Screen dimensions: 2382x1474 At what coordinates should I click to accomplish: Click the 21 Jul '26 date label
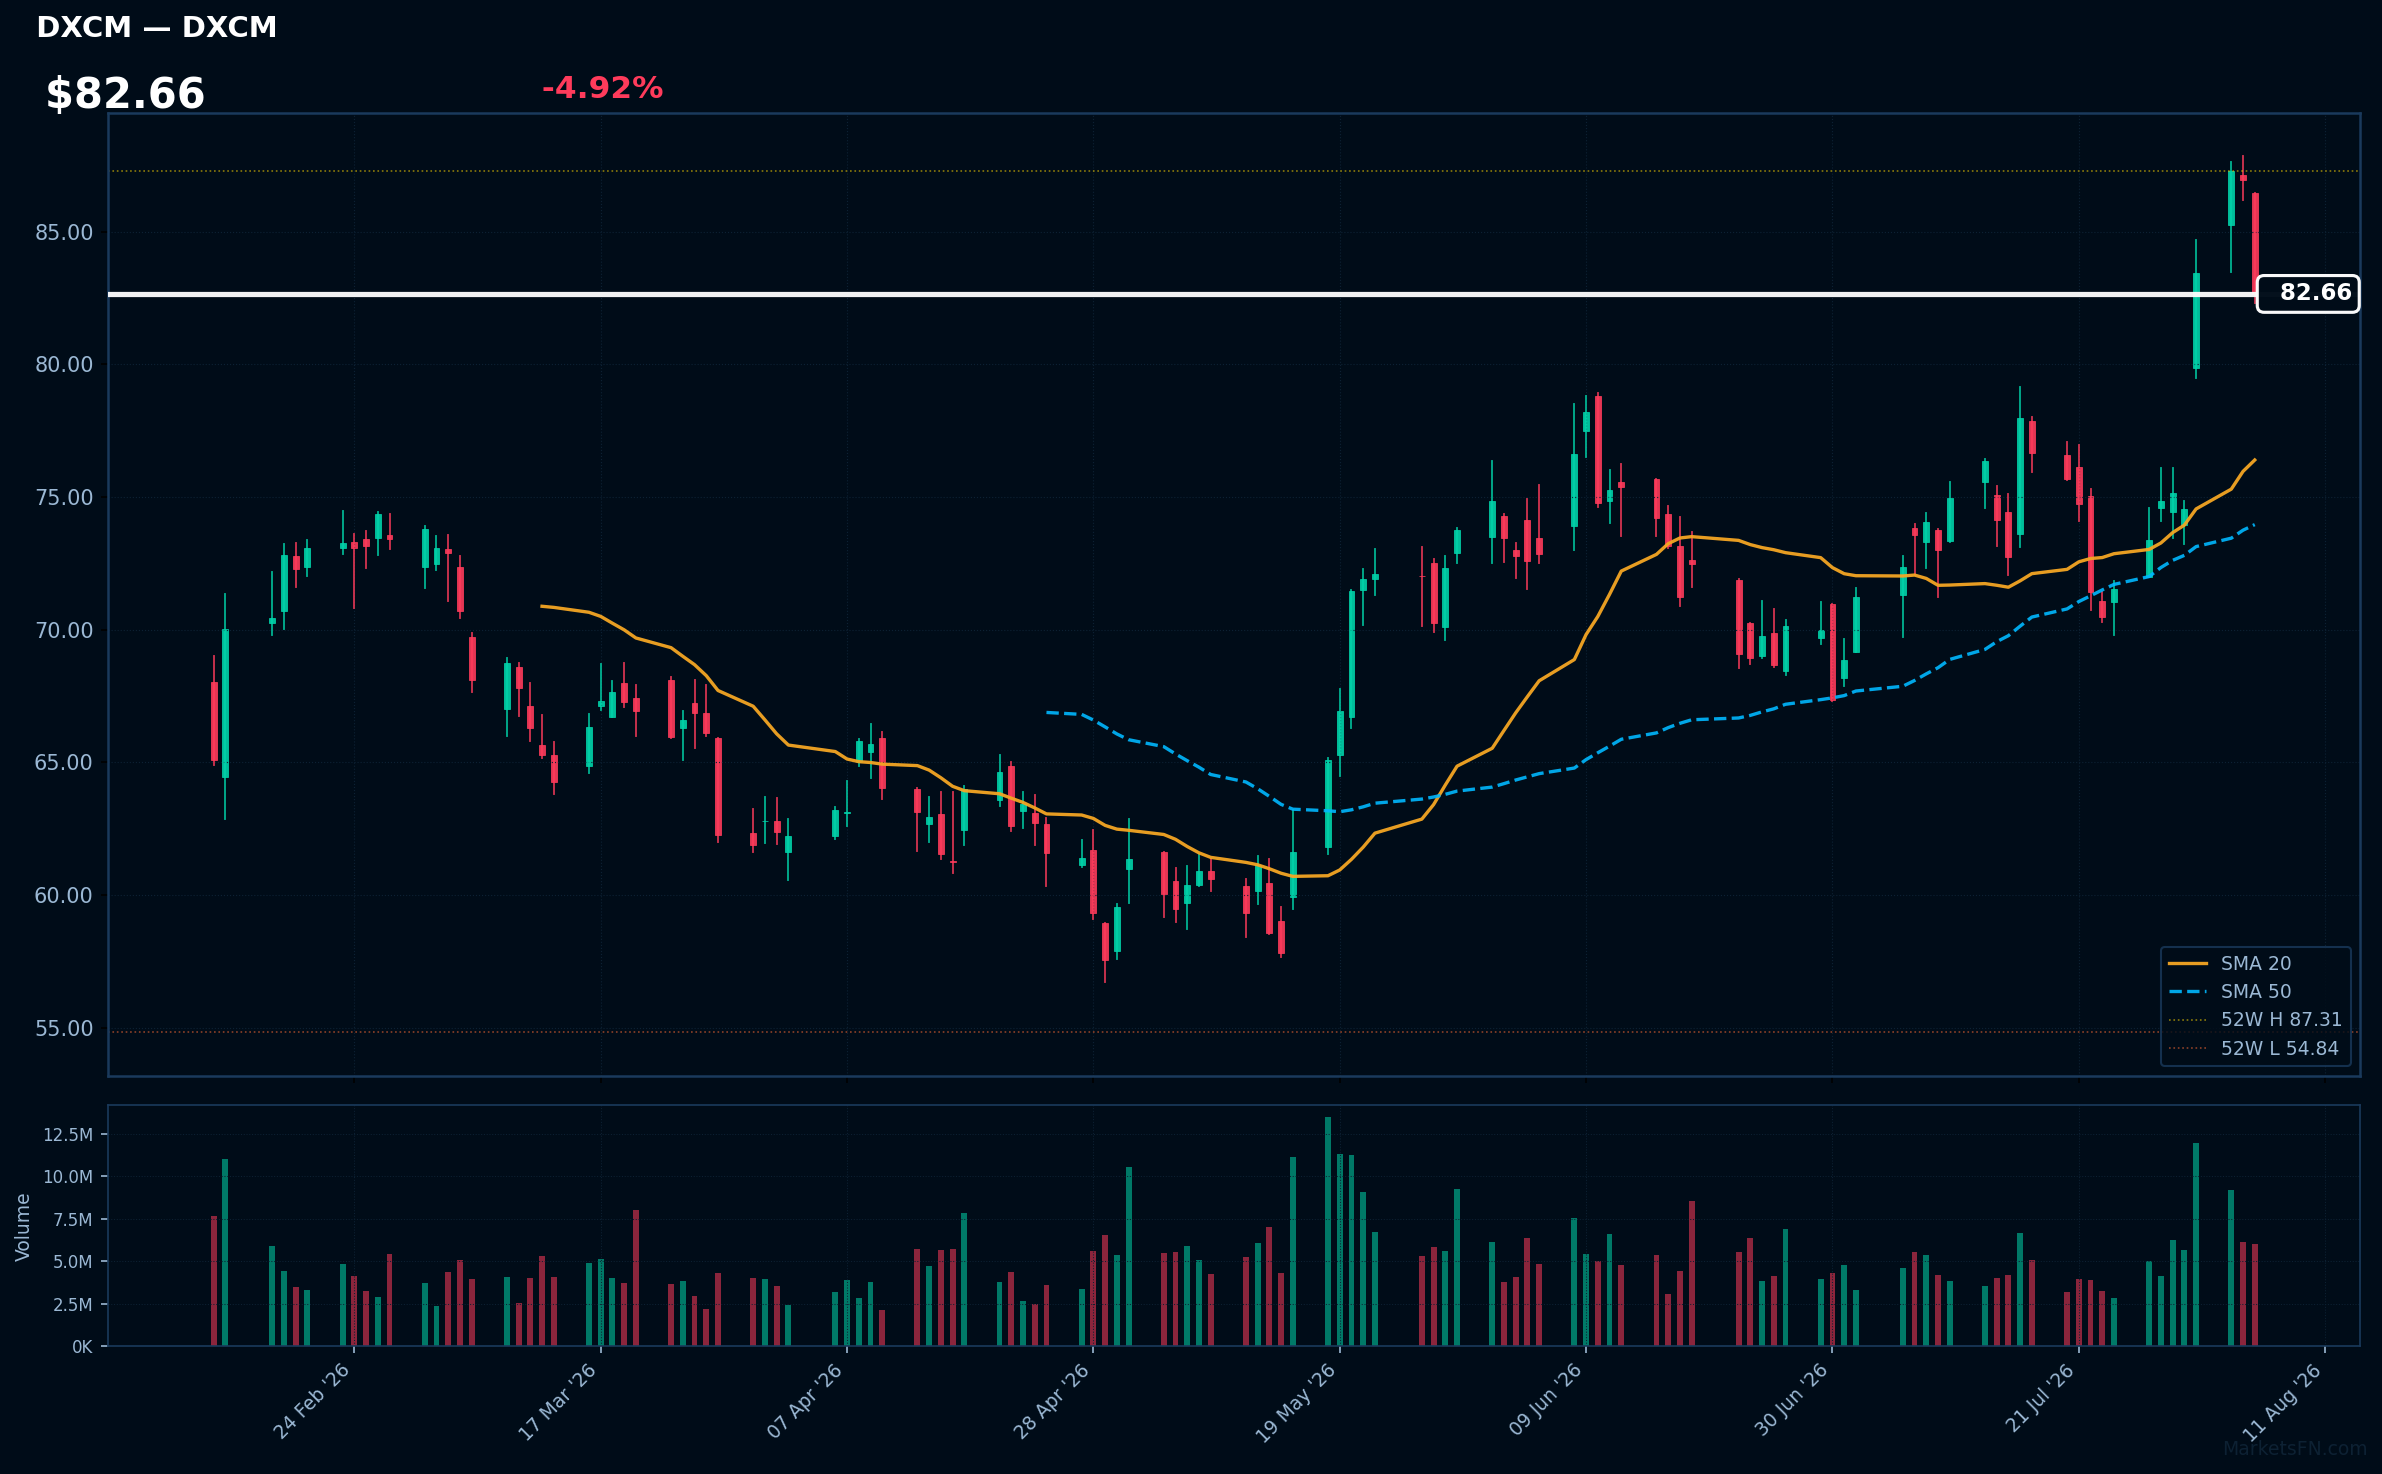(2040, 1398)
